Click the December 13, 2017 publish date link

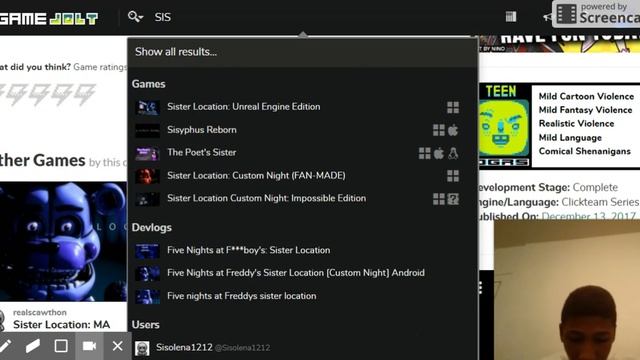pyautogui.click(x=589, y=216)
